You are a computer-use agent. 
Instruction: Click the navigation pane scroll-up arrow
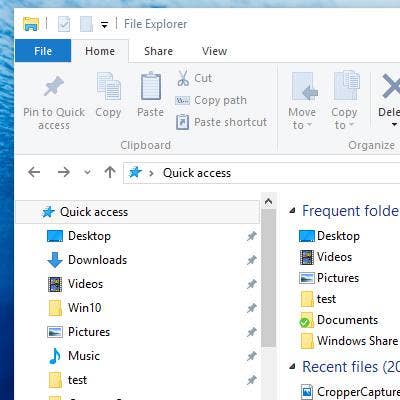(268, 201)
